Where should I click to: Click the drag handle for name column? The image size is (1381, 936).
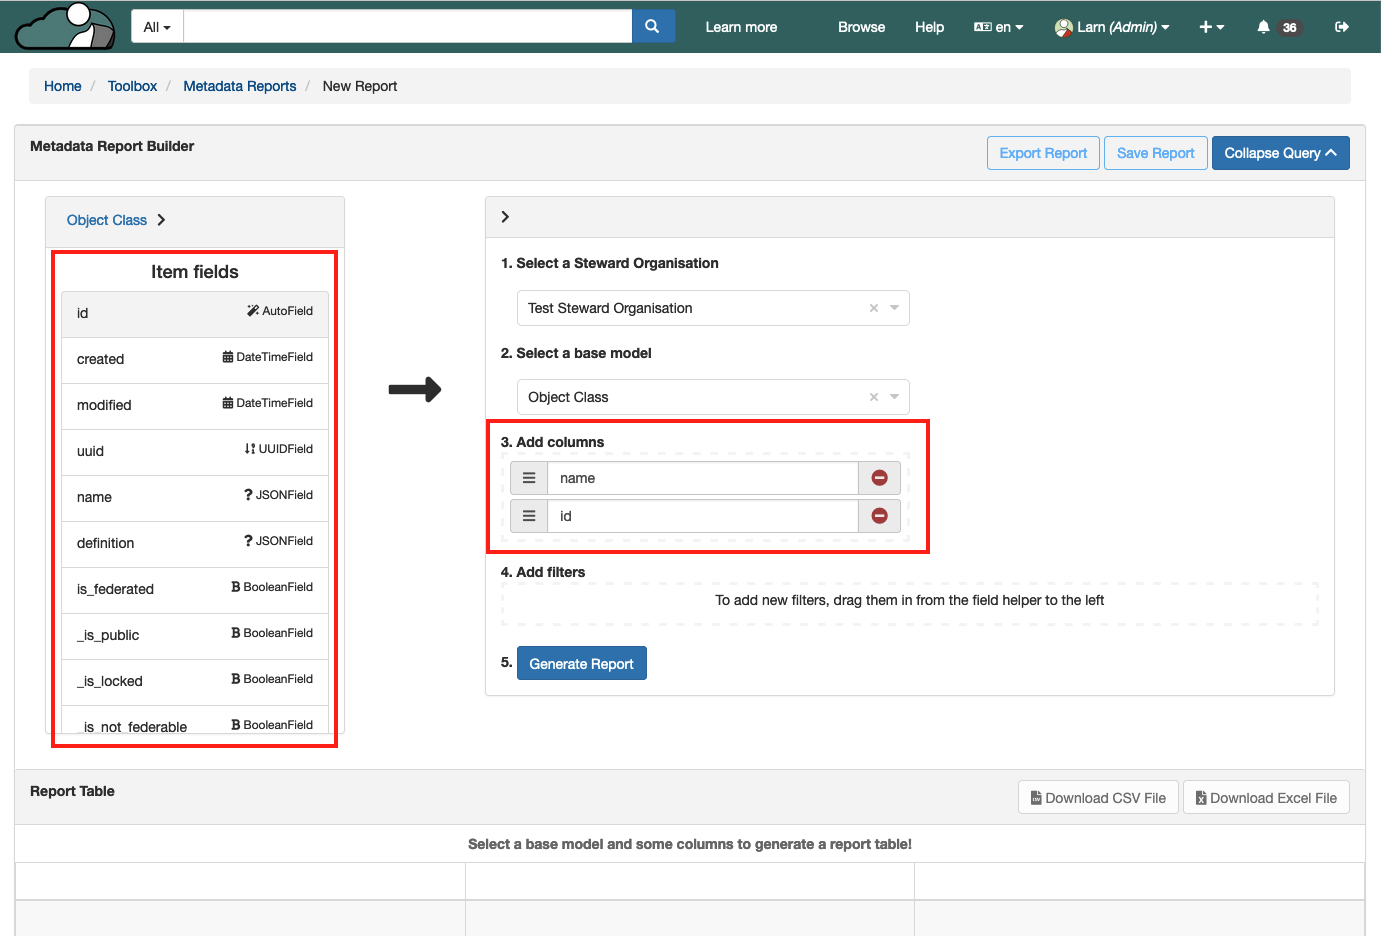(529, 478)
